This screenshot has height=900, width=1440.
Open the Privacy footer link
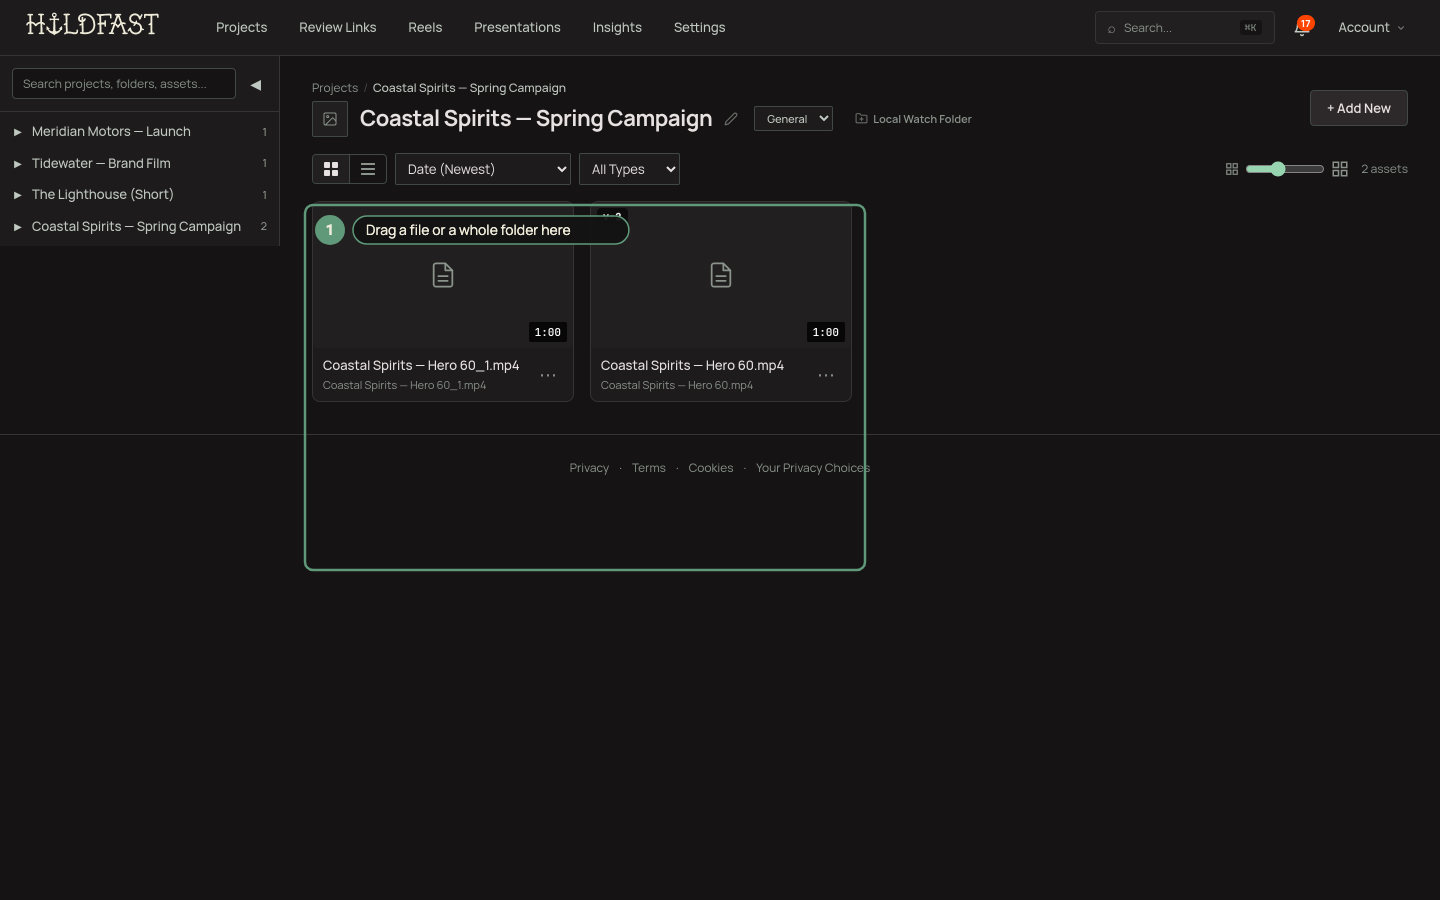tap(589, 468)
